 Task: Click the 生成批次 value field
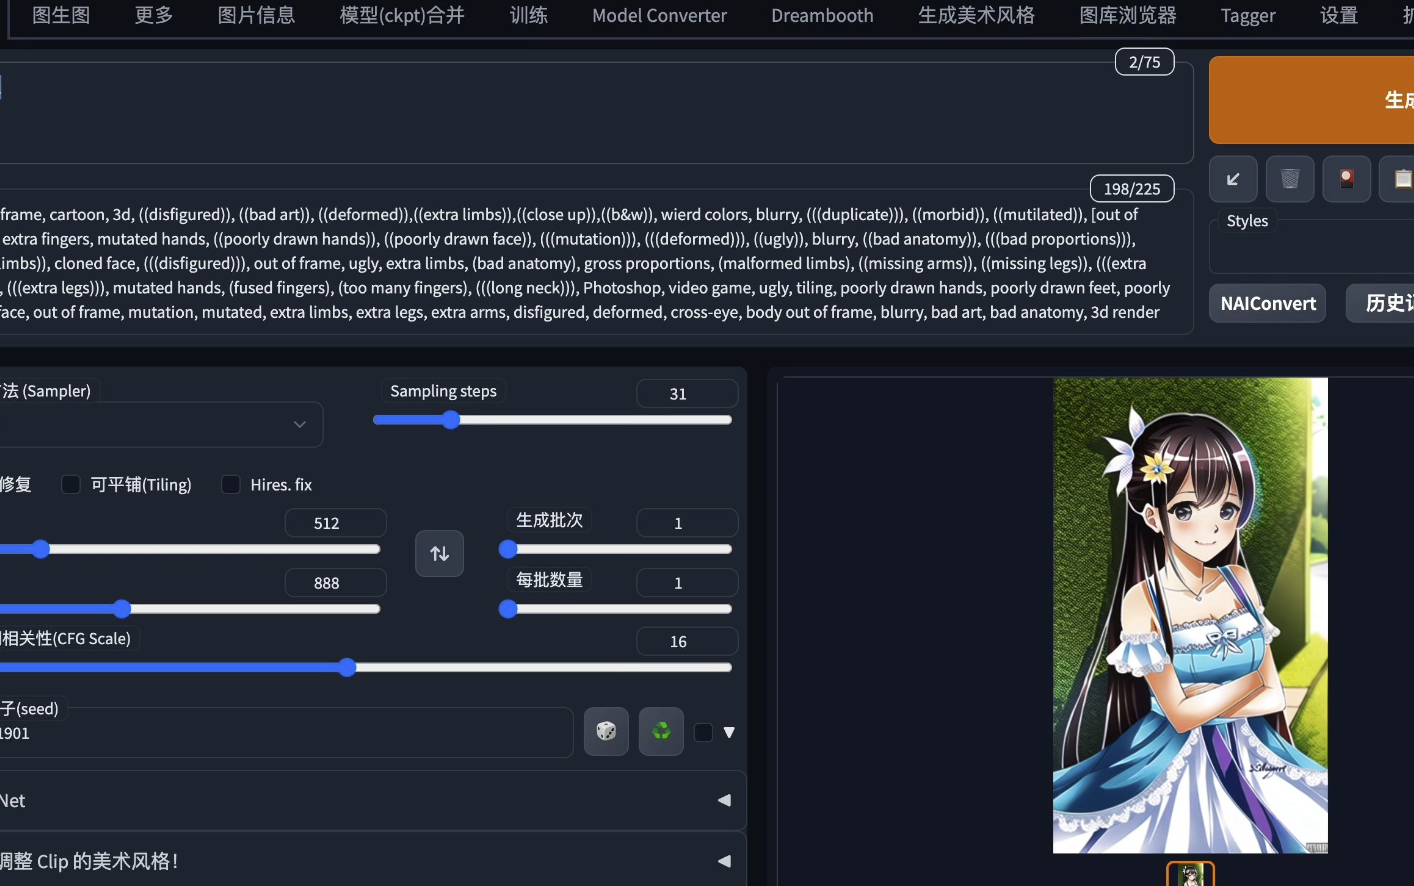coord(687,523)
